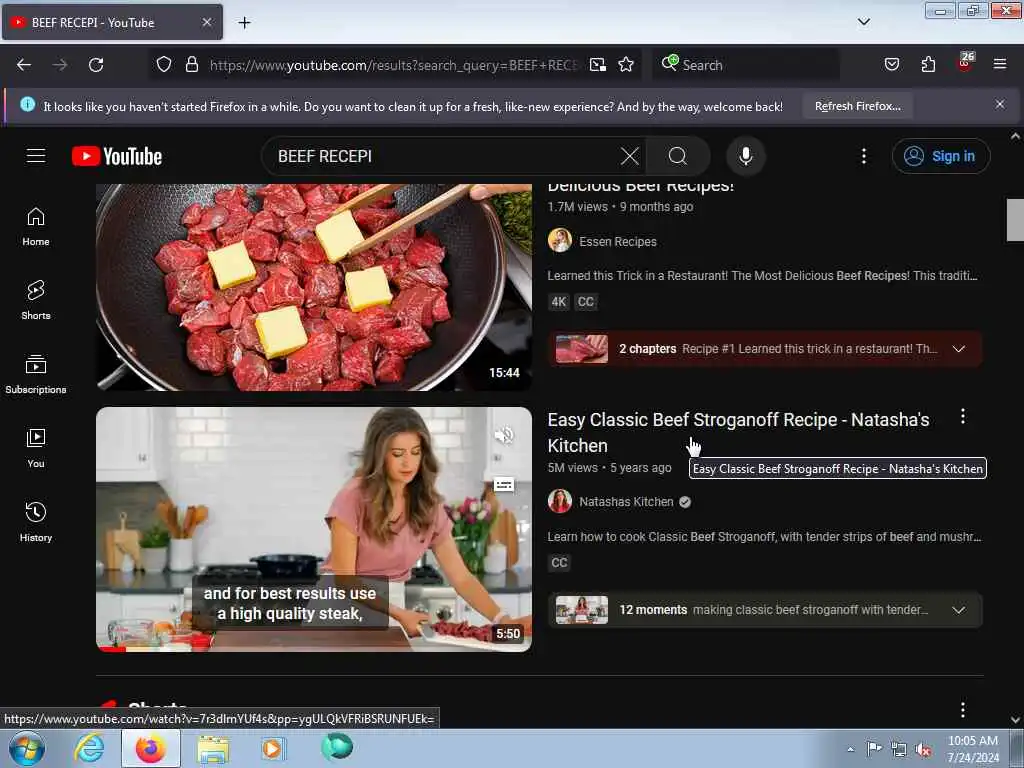
Task: Click Natashas Kitchen channel avatar
Action: click(560, 502)
